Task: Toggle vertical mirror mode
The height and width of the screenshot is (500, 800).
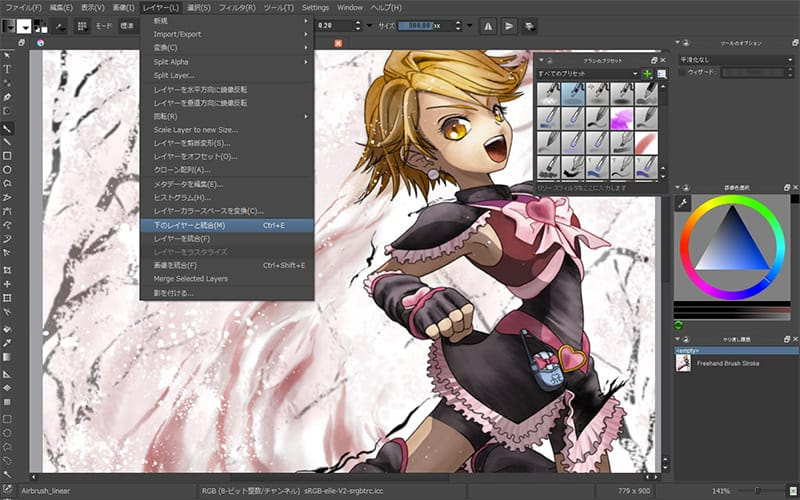Action: click(509, 26)
